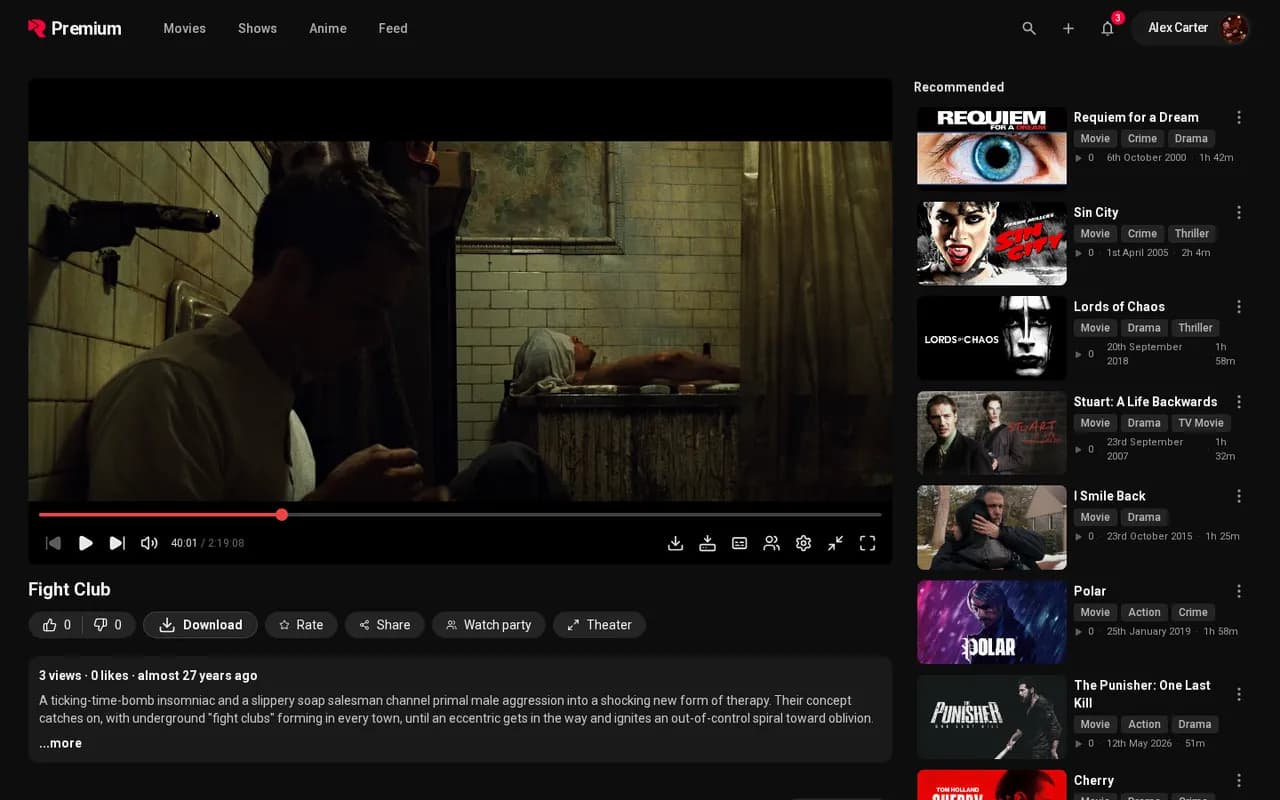1280x800 pixels.
Task: Open options menu for Sin City
Action: point(1239,212)
